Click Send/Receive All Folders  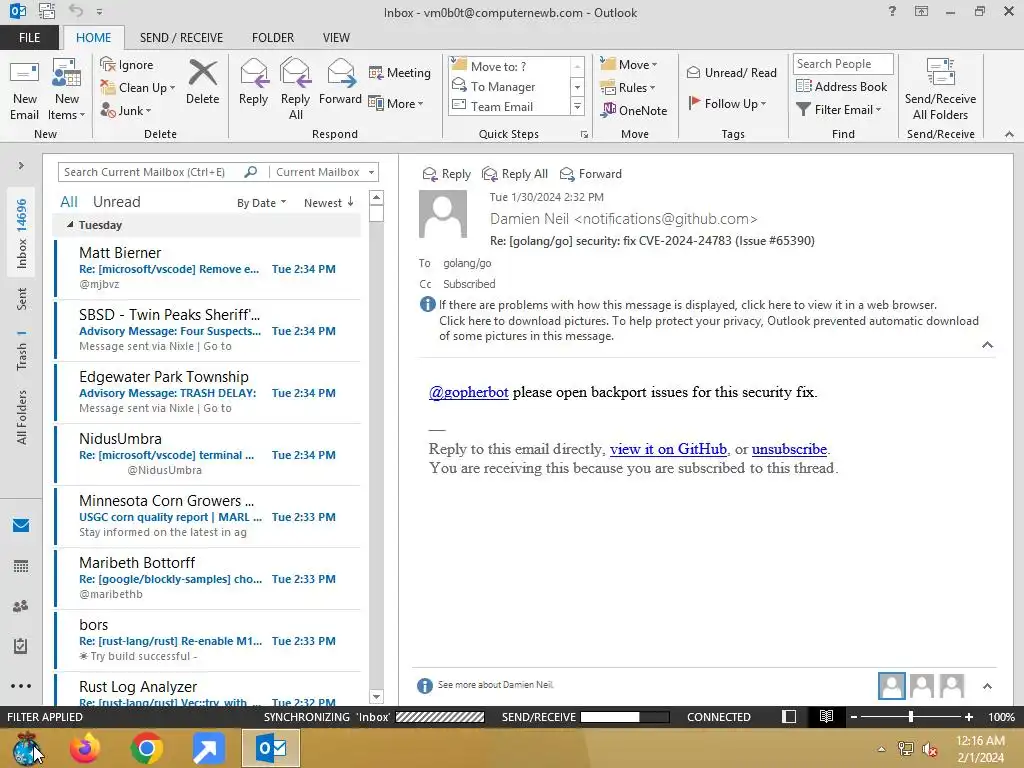pyautogui.click(x=940, y=91)
